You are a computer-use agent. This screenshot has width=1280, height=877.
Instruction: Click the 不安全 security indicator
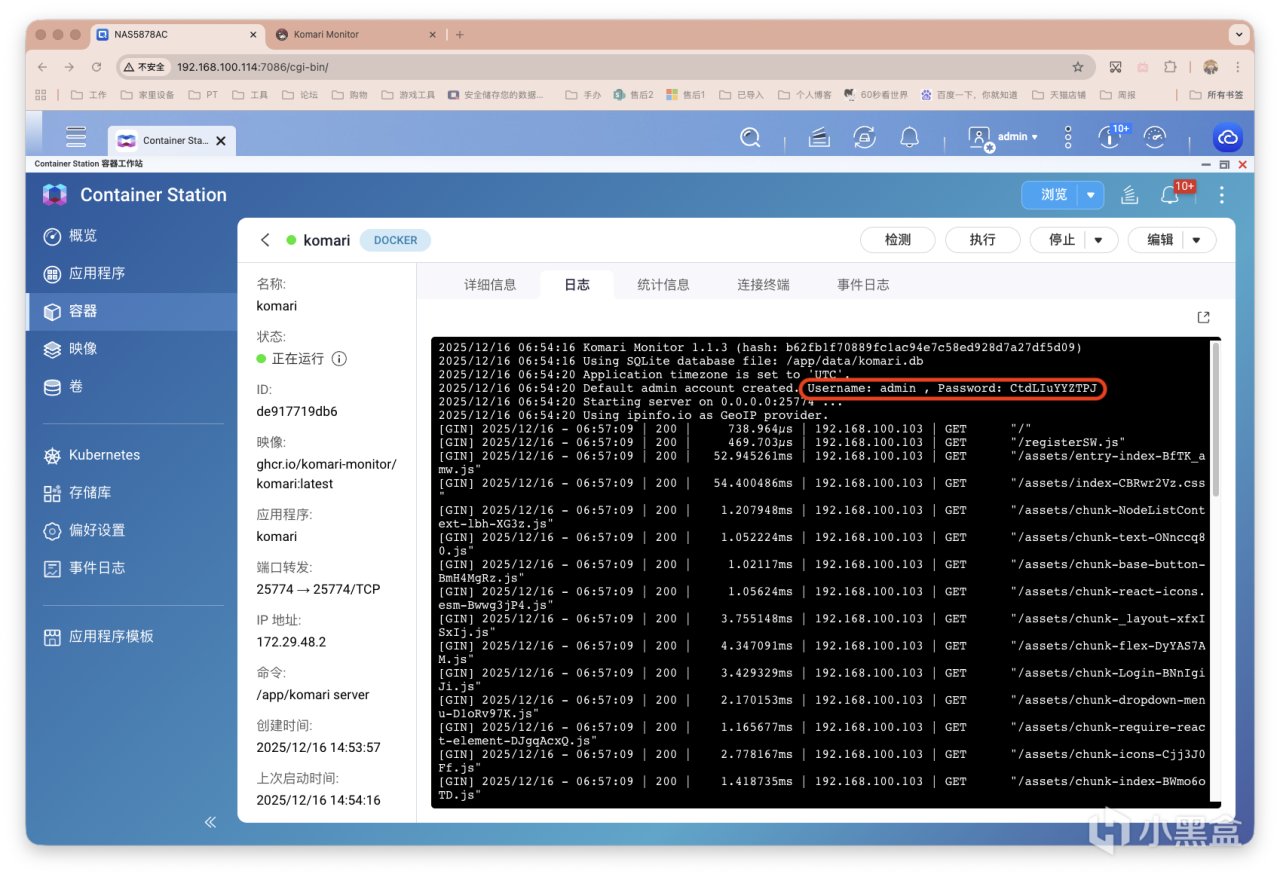(x=144, y=67)
